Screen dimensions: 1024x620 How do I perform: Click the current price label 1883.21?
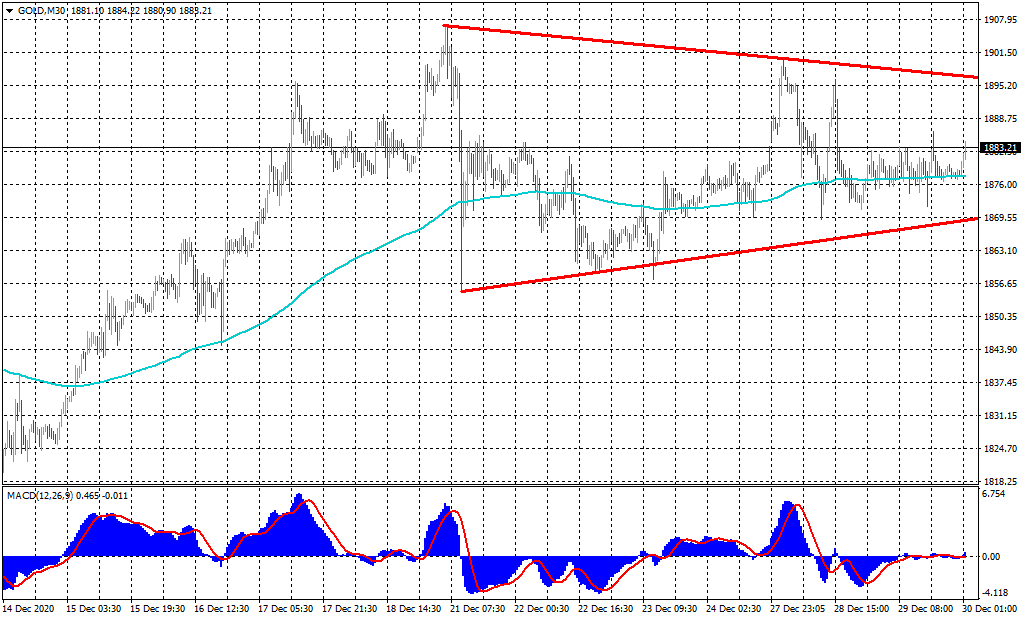click(1000, 148)
